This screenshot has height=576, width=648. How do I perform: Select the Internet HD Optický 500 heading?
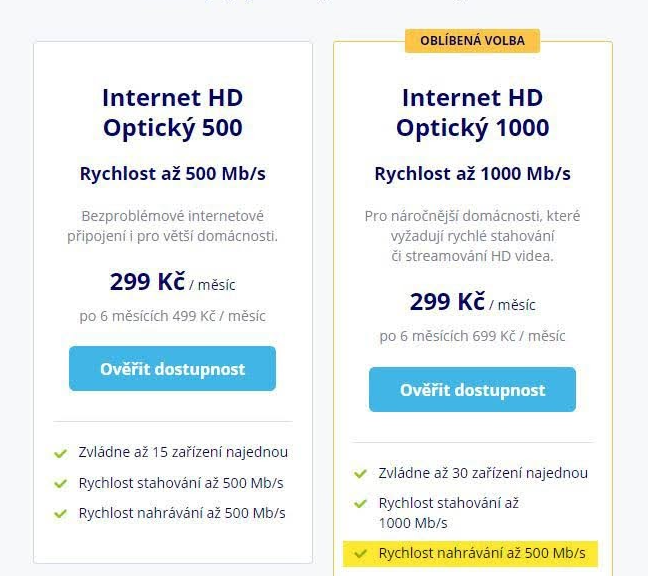[x=173, y=112]
